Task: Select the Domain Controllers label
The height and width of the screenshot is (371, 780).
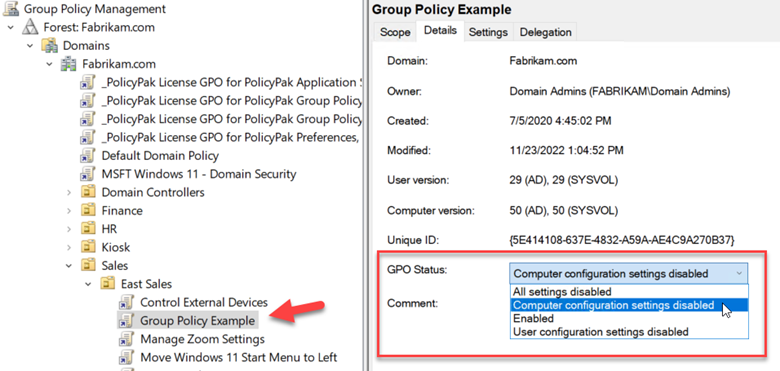Action: [153, 192]
